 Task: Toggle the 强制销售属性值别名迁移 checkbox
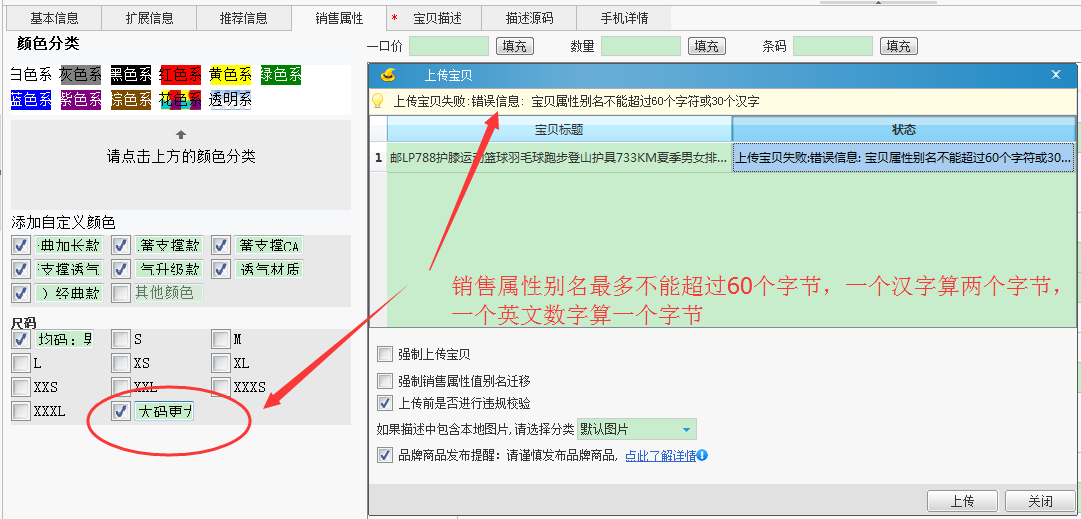pyautogui.click(x=385, y=381)
